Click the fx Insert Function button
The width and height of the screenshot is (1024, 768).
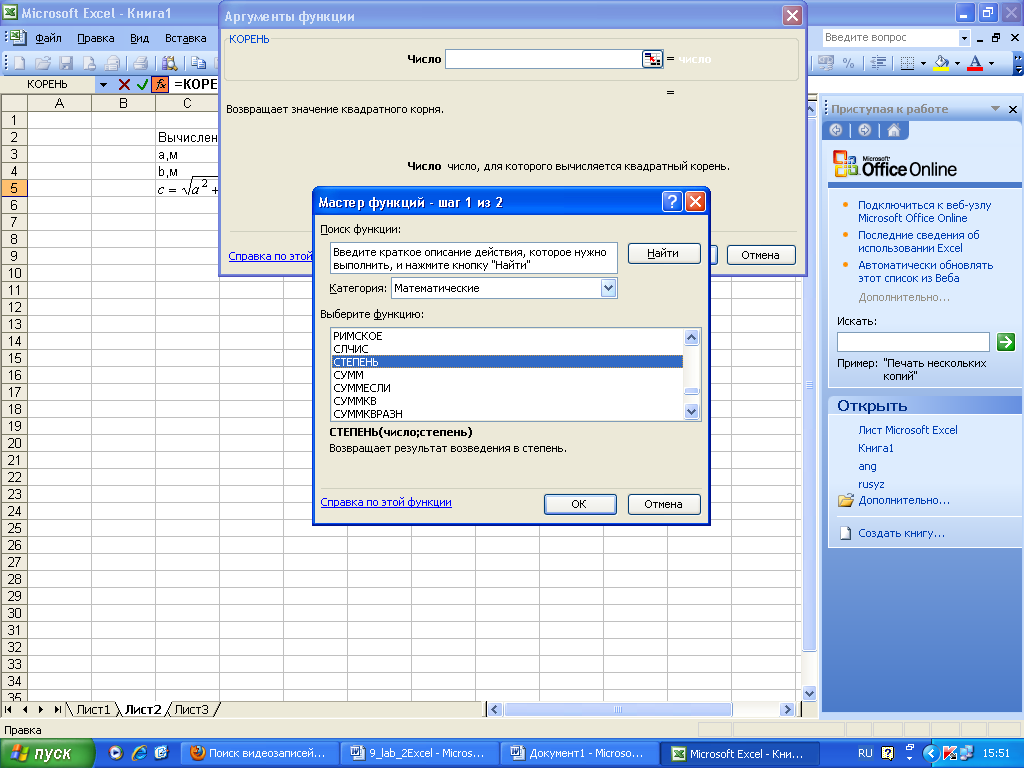161,84
